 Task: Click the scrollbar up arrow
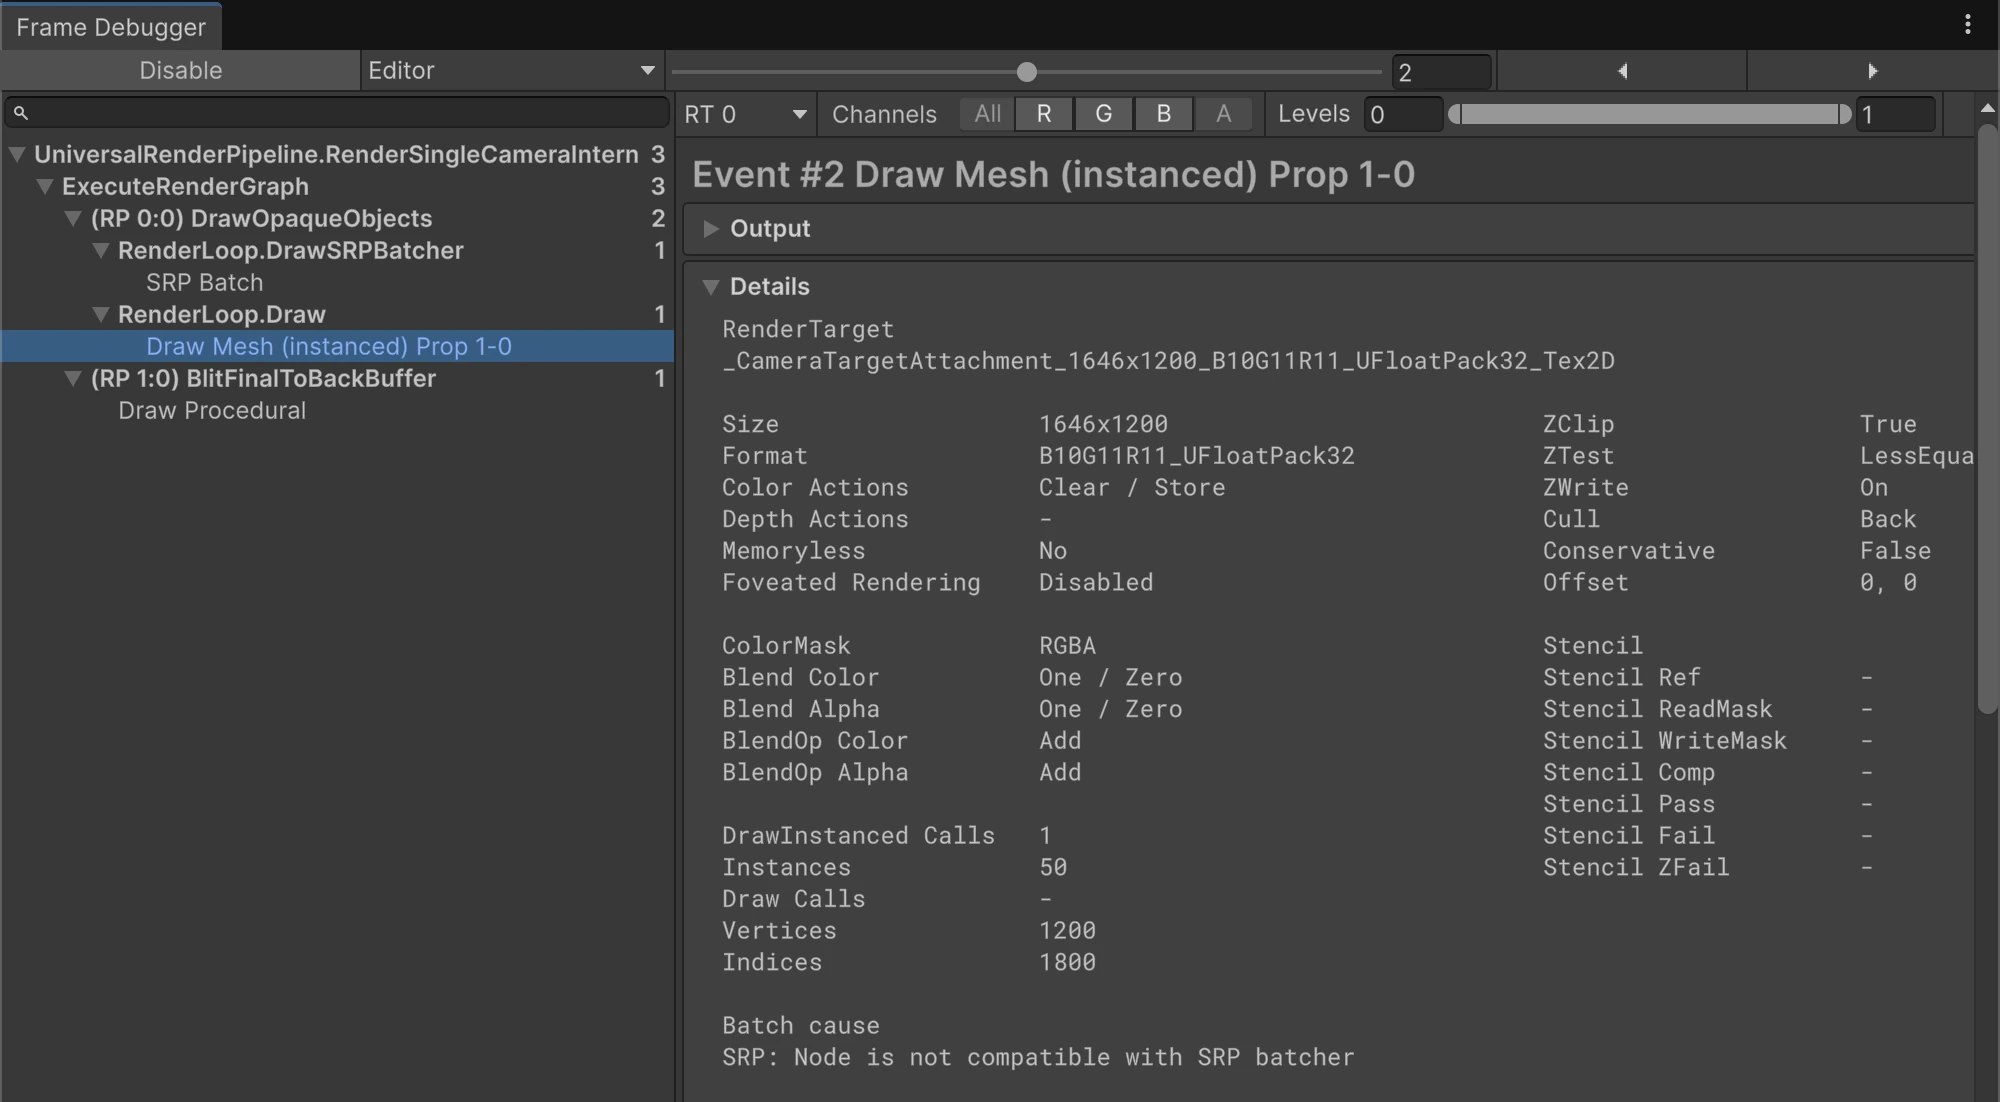pyautogui.click(x=1987, y=108)
